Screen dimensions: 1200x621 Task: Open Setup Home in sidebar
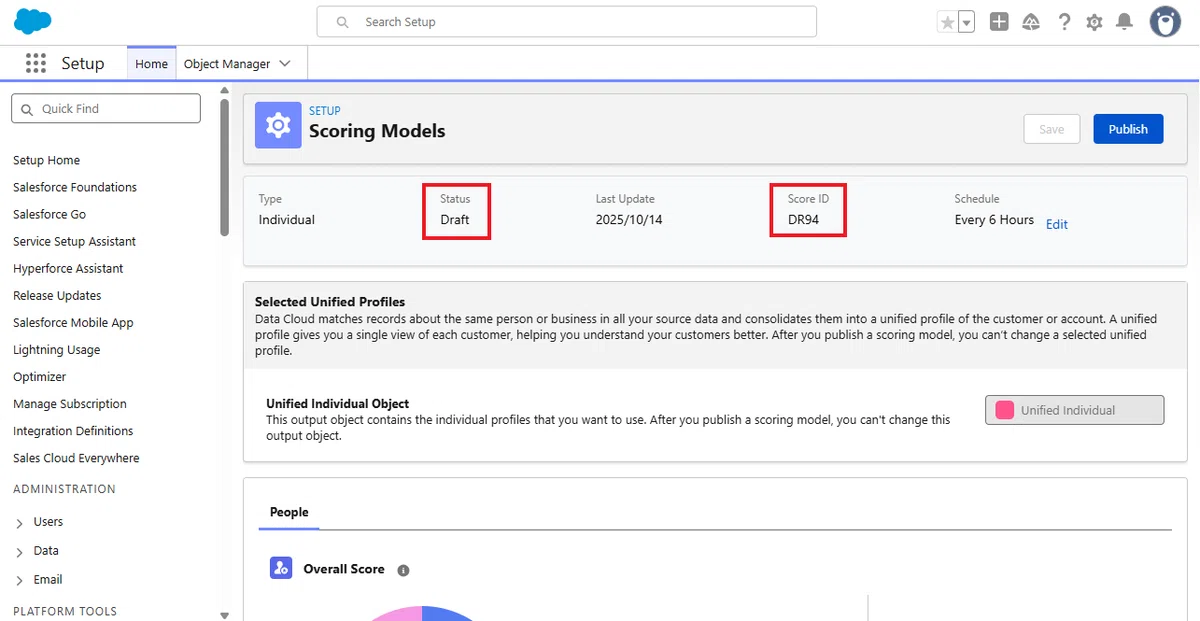pyautogui.click(x=46, y=160)
